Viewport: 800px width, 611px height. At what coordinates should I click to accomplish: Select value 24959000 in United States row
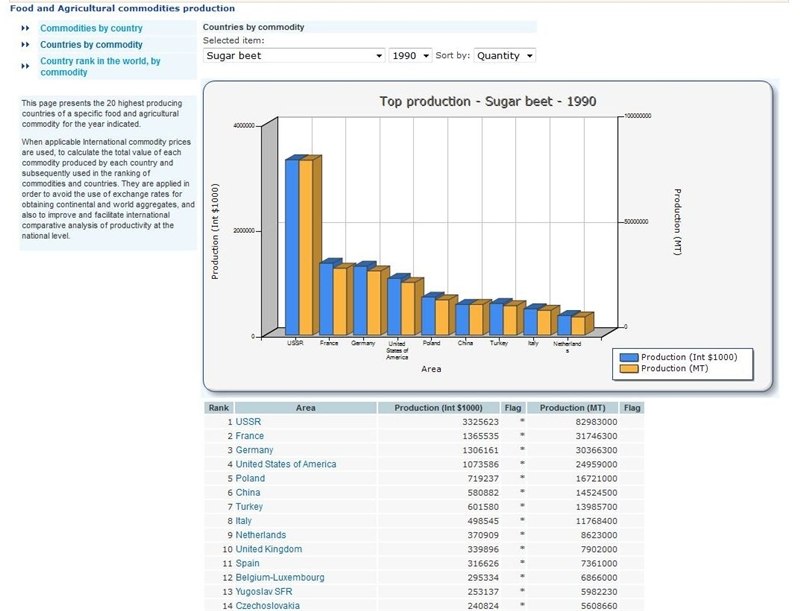[x=596, y=465]
